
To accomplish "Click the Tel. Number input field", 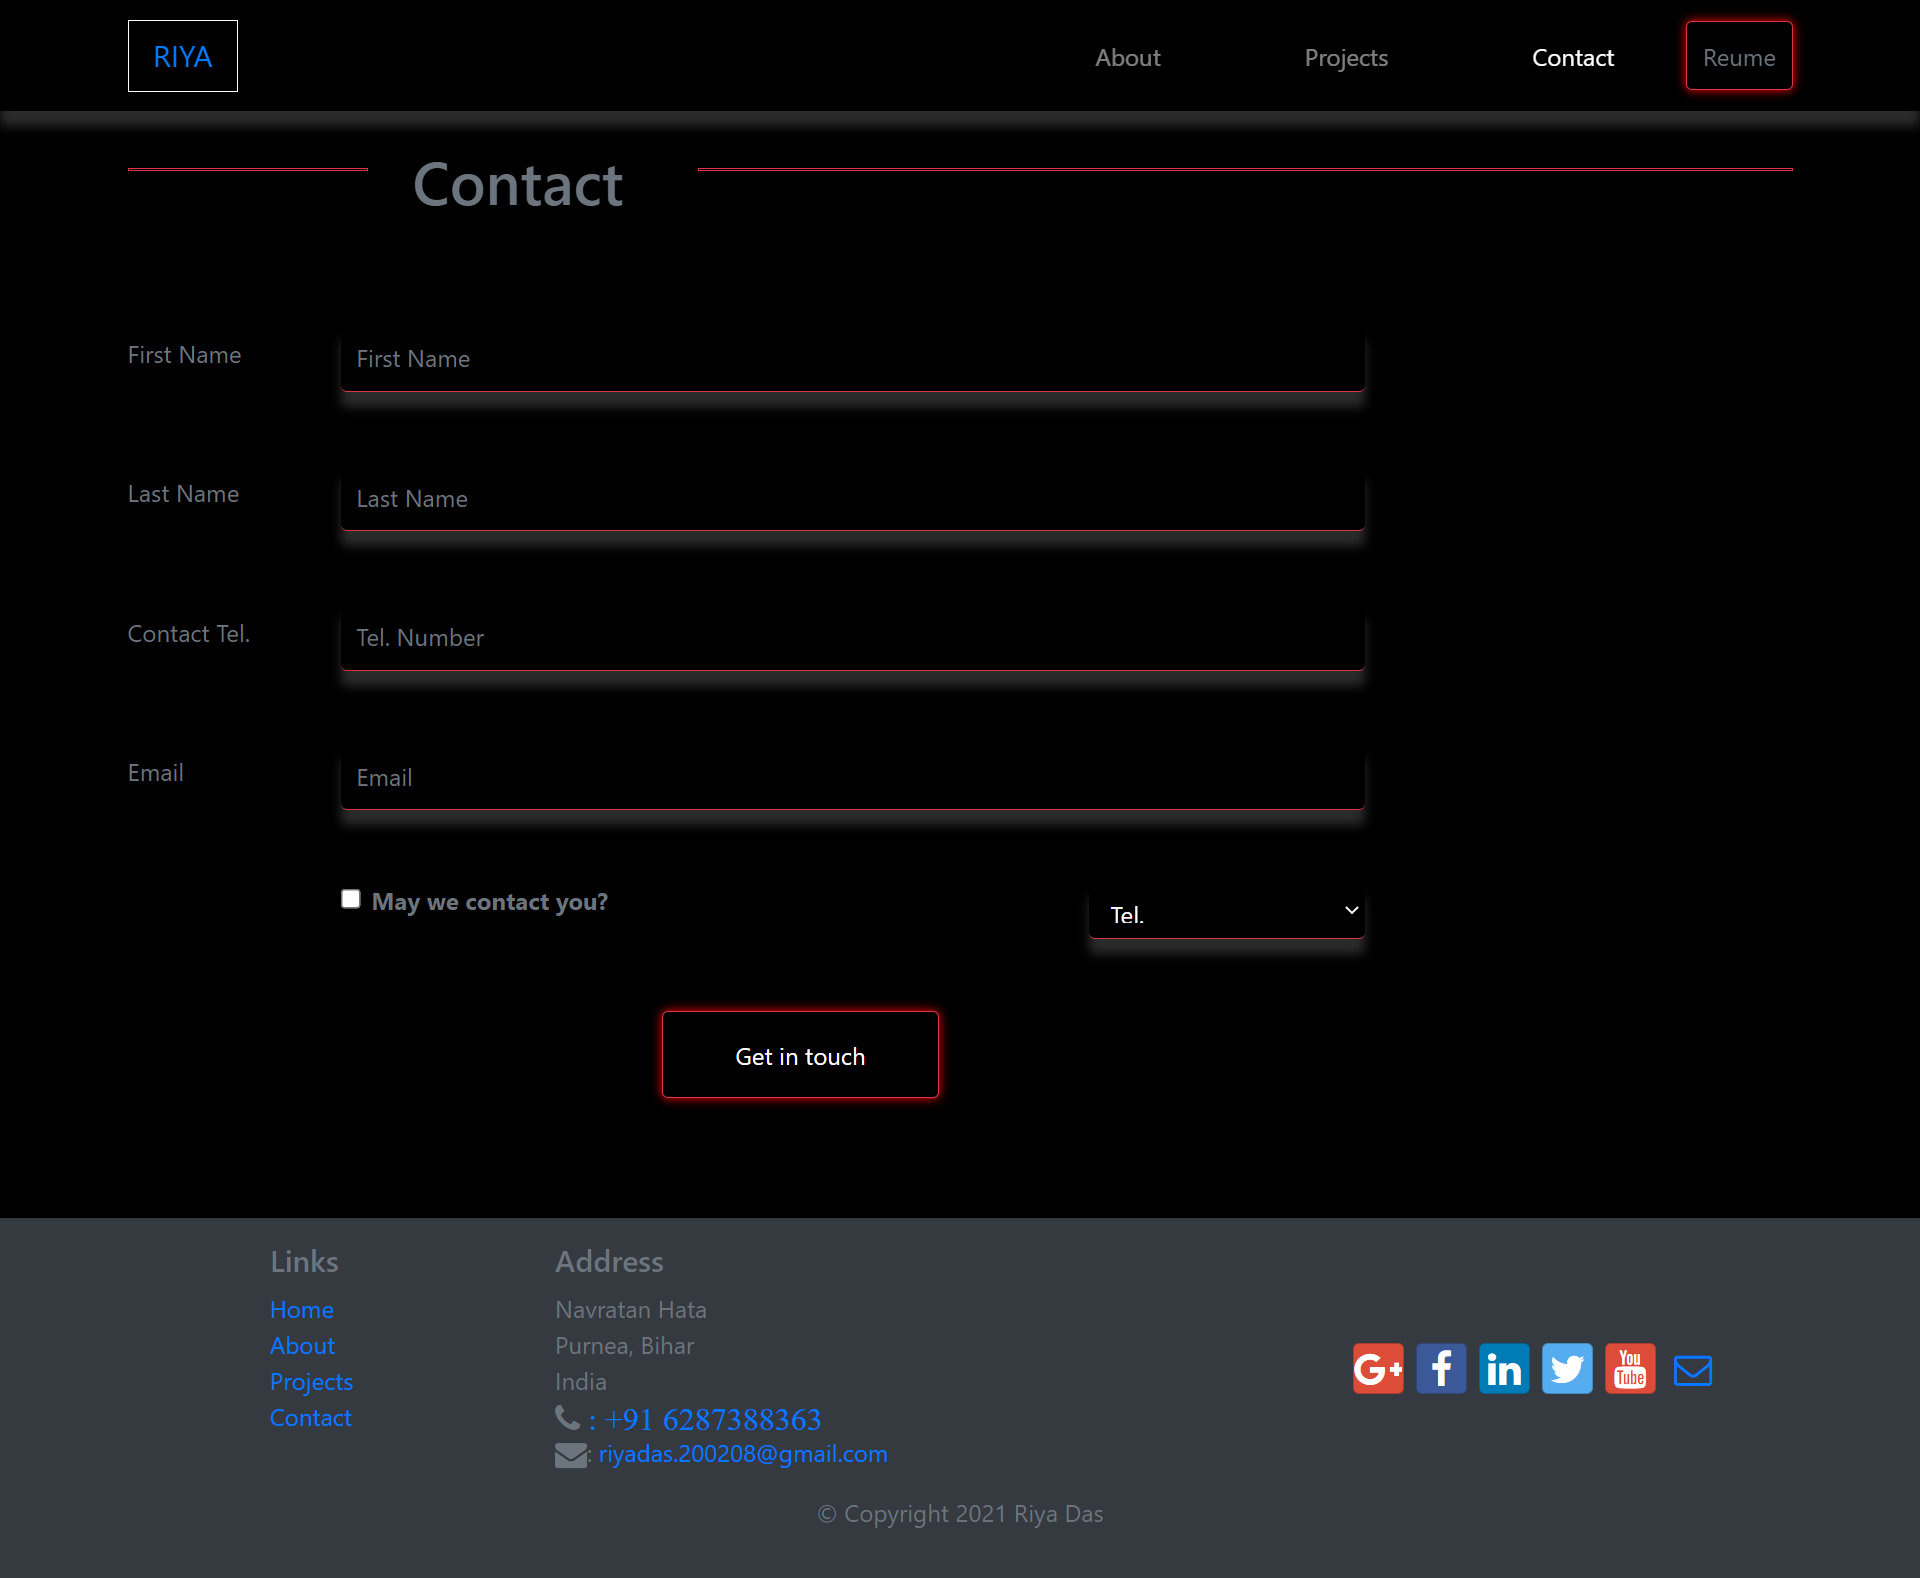I will [850, 640].
